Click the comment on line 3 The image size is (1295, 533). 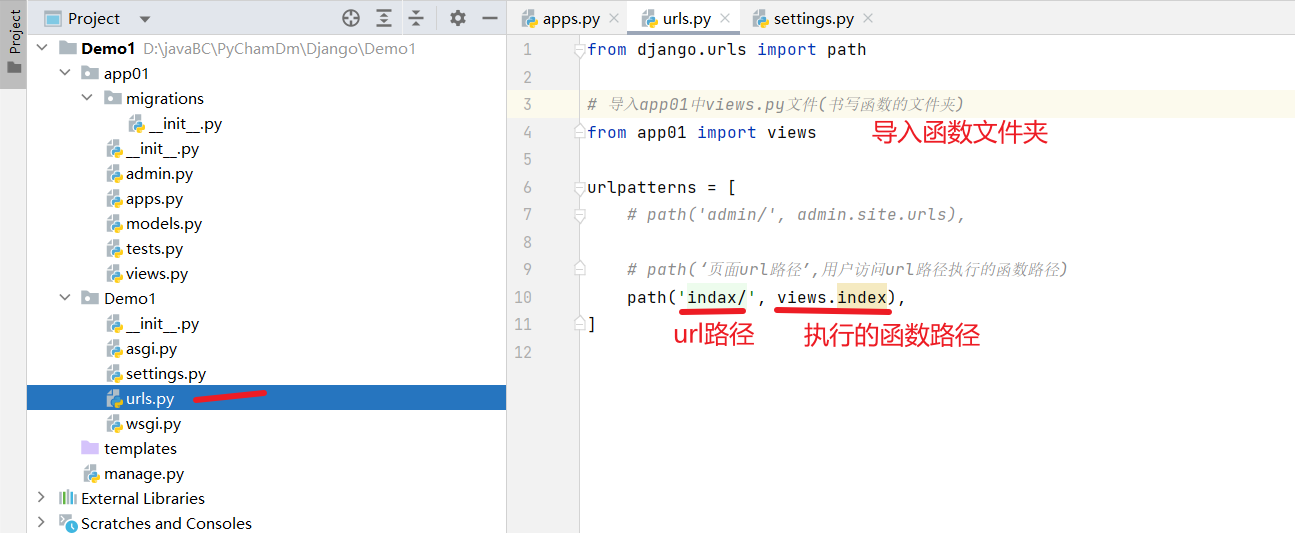coord(775,104)
